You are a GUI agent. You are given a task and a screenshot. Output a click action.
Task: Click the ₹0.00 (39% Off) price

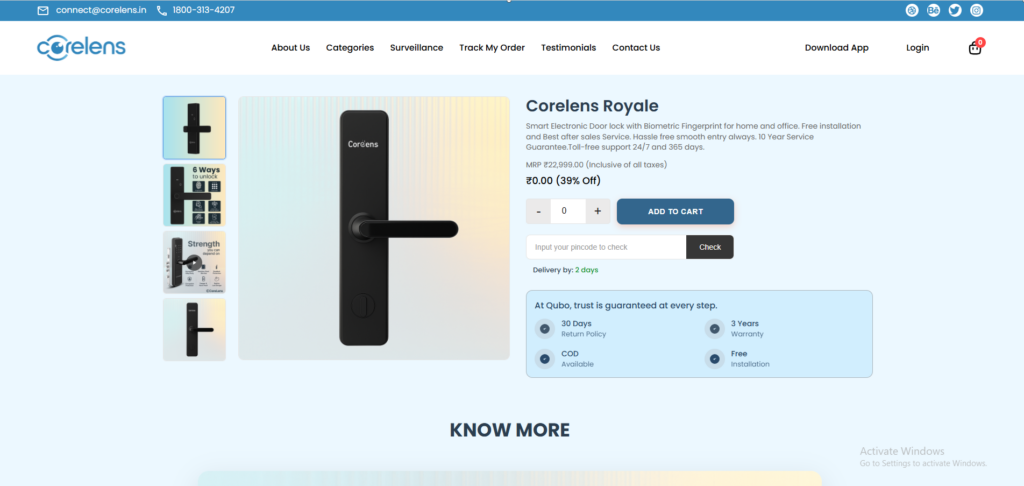[563, 180]
